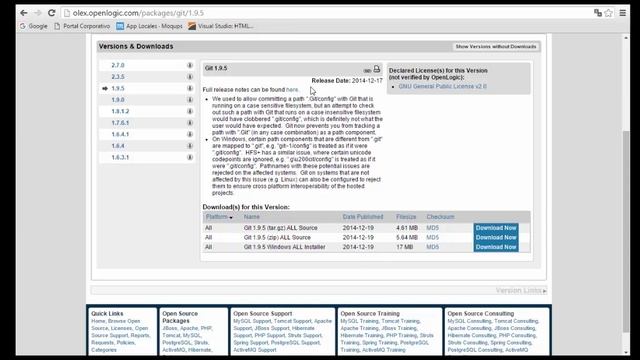Bookmark this page with the star icon
The height and width of the screenshot is (360, 640).
609,13
